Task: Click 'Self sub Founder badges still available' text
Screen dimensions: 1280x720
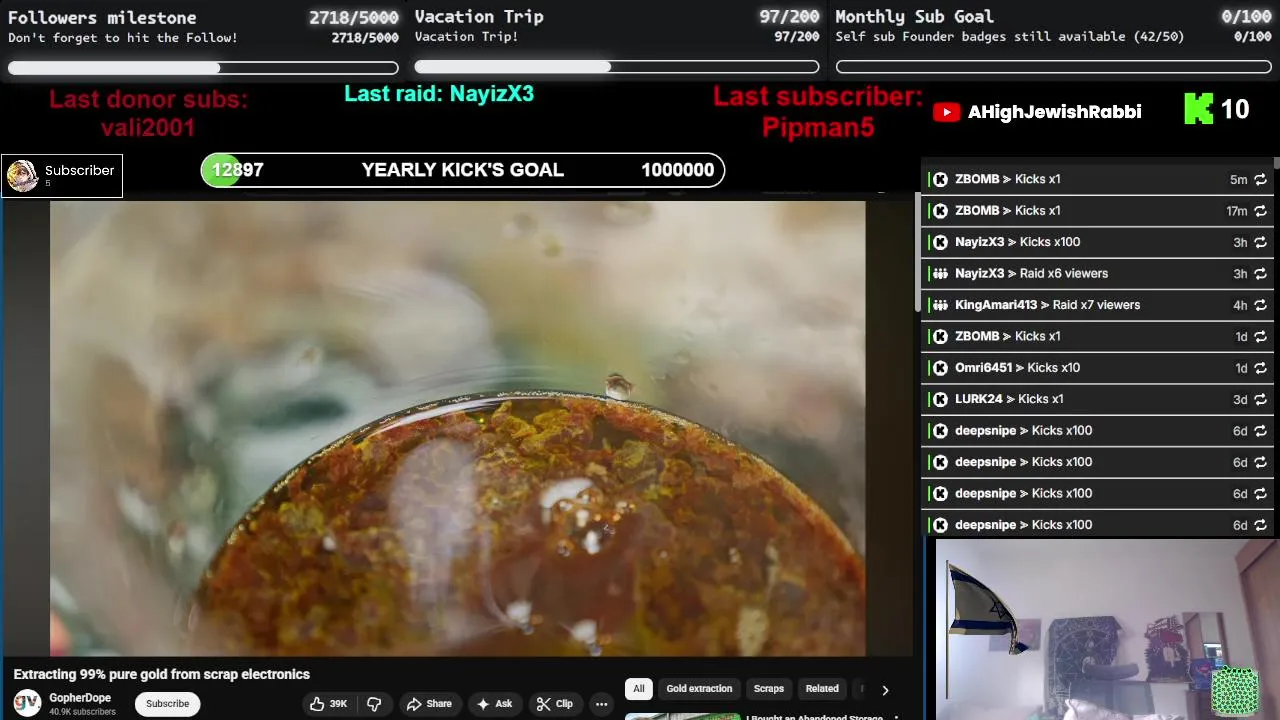Action: coord(1009,37)
